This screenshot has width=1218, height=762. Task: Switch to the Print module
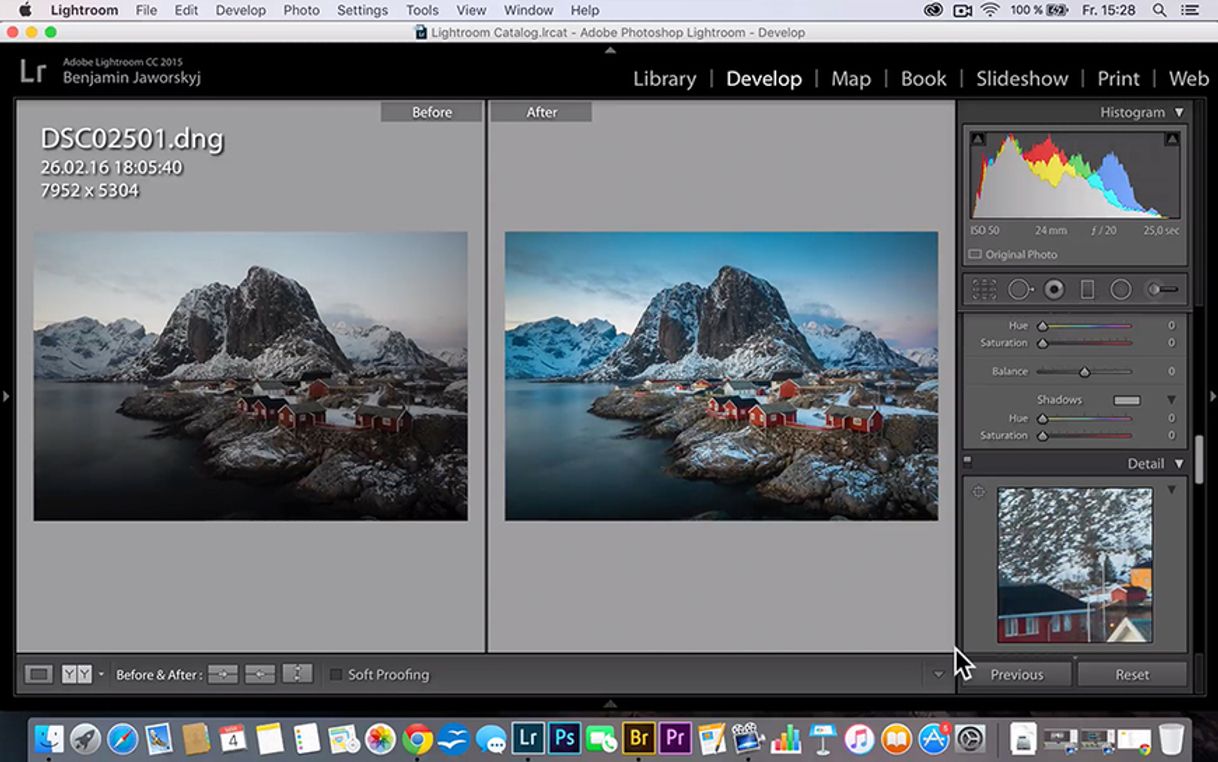point(1118,78)
